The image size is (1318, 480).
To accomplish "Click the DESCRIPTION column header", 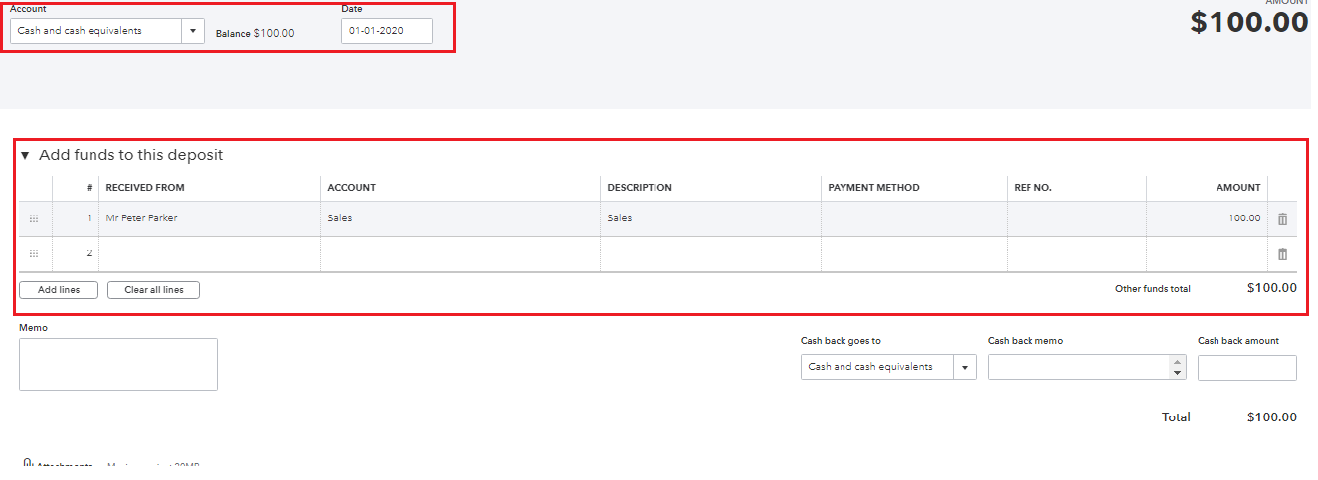I will pyautogui.click(x=640, y=188).
